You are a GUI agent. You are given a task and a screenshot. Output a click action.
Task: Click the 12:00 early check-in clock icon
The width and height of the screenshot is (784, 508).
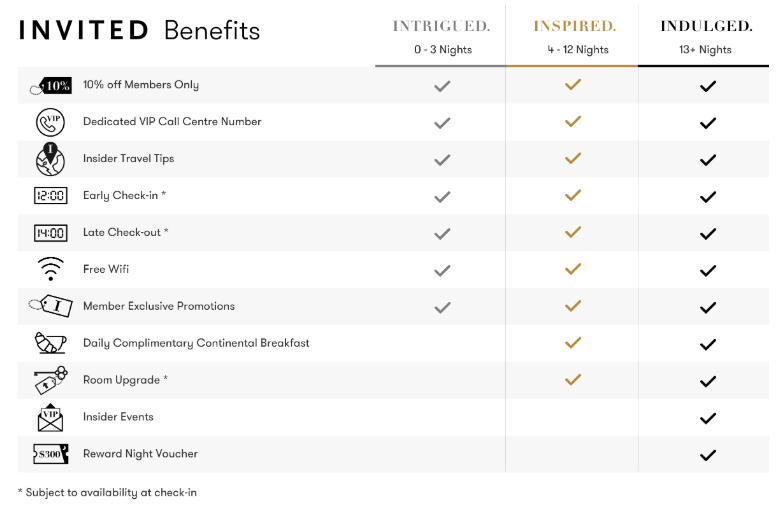[50, 196]
